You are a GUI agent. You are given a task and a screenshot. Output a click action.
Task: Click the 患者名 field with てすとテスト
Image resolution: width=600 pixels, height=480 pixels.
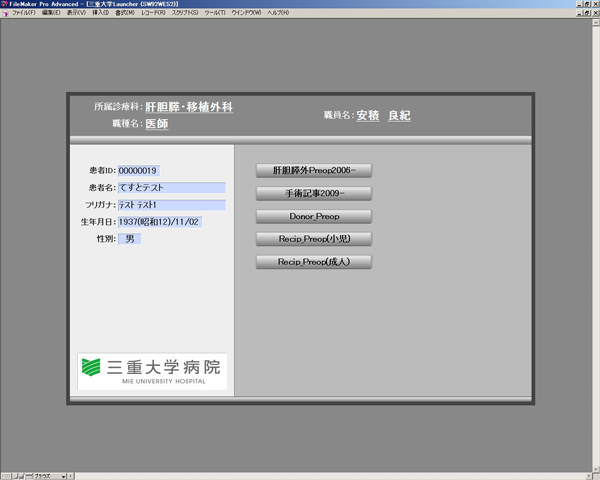(171, 188)
